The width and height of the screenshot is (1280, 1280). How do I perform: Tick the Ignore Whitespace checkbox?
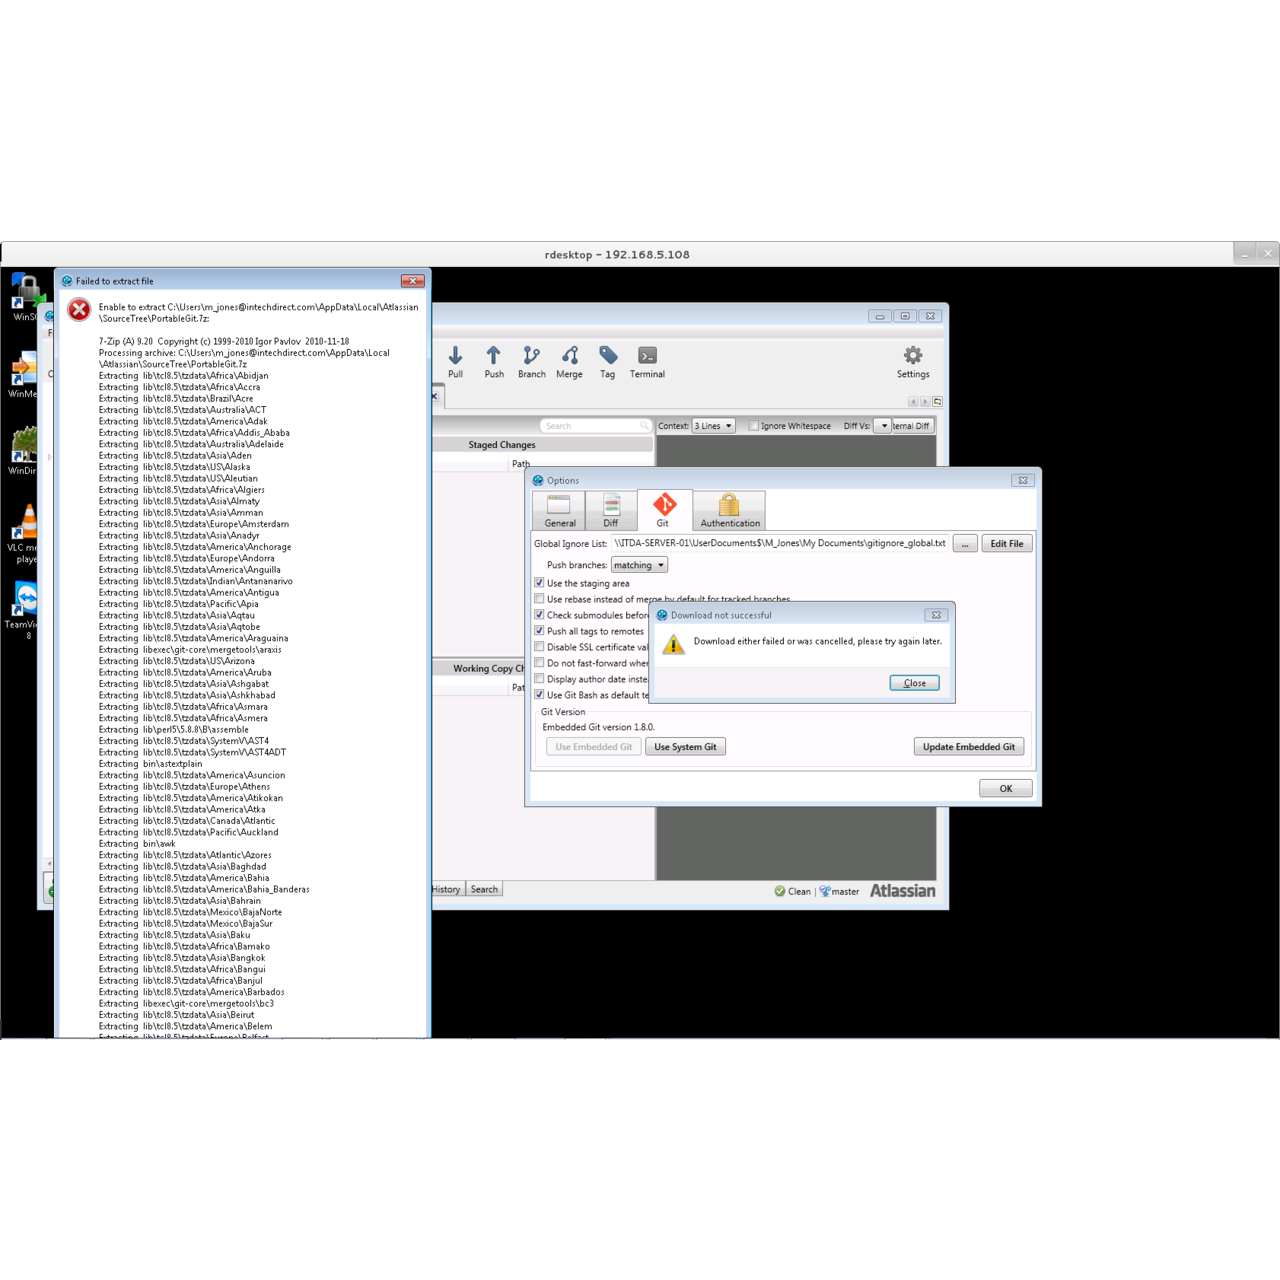(754, 426)
